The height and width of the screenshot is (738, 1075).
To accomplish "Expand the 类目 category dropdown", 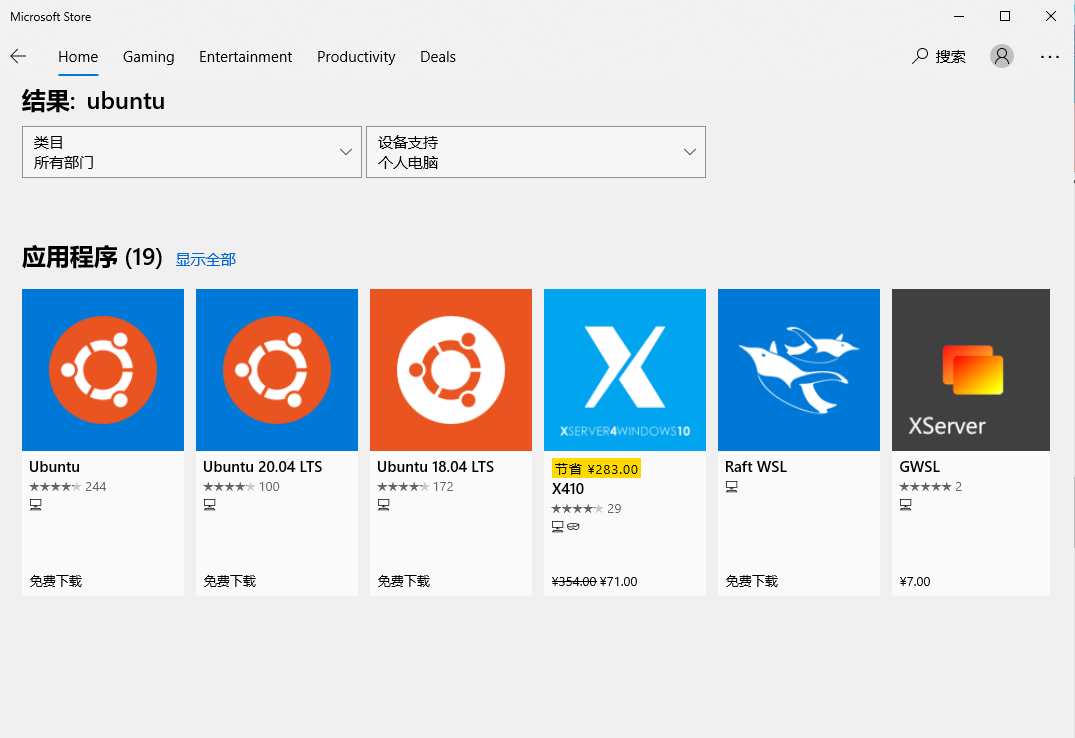I will pyautogui.click(x=192, y=152).
